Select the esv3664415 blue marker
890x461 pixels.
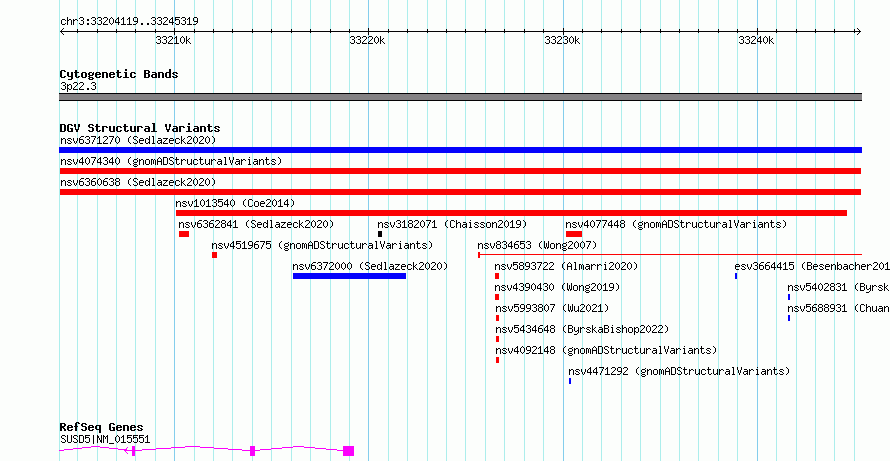click(736, 276)
